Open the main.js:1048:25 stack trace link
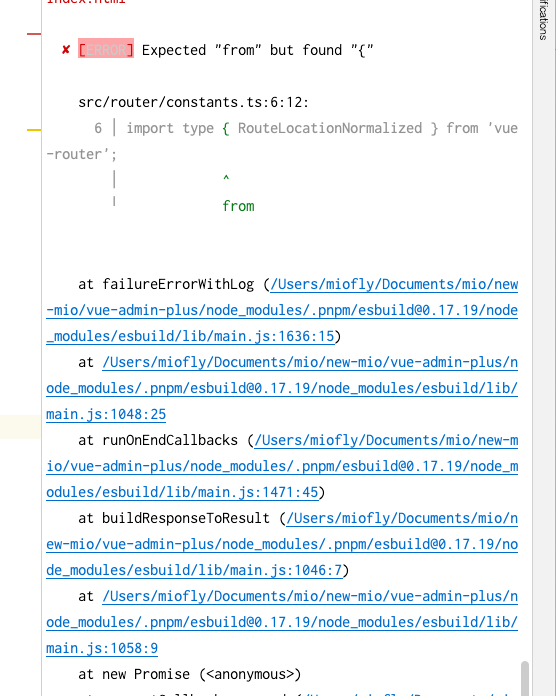Image resolution: width=556 pixels, height=696 pixels. pos(282,388)
